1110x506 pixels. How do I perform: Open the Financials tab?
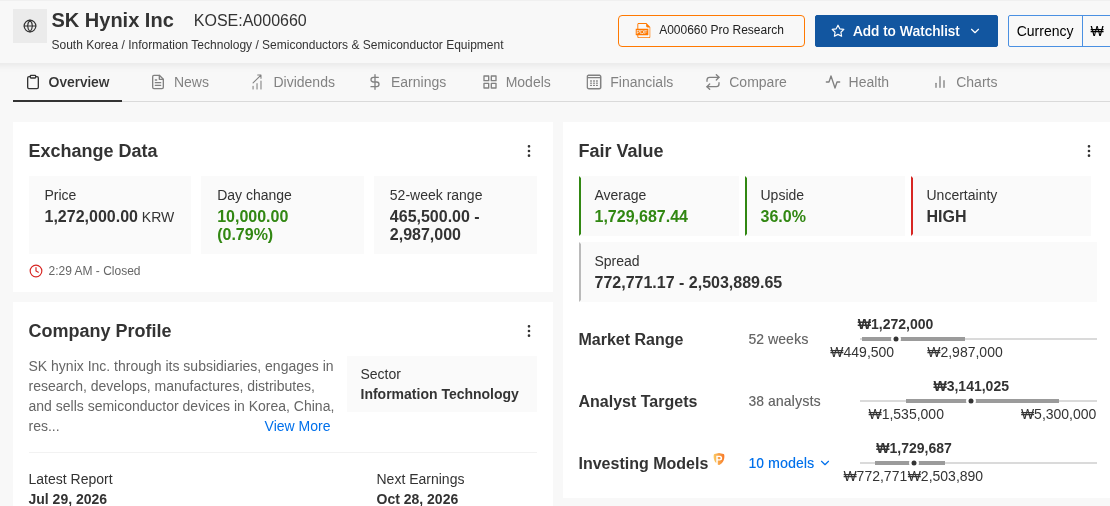tap(629, 82)
